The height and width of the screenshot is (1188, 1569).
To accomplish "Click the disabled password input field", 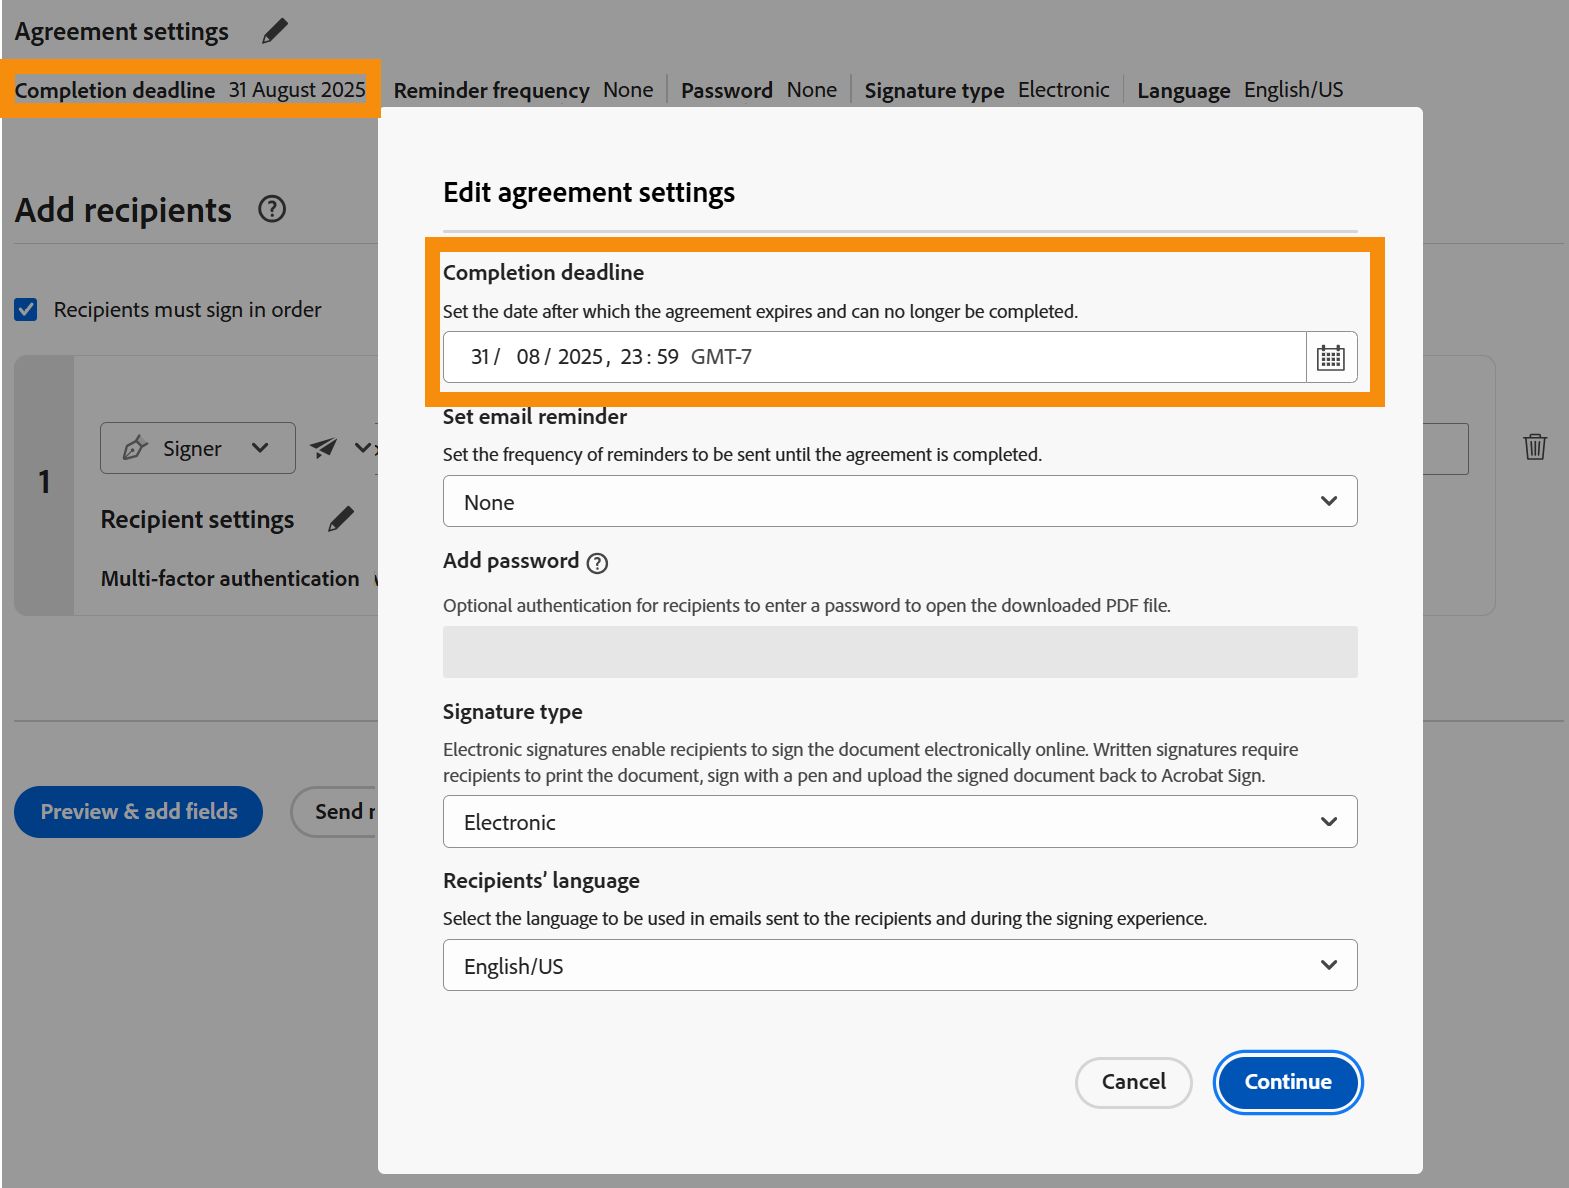I will tap(899, 652).
